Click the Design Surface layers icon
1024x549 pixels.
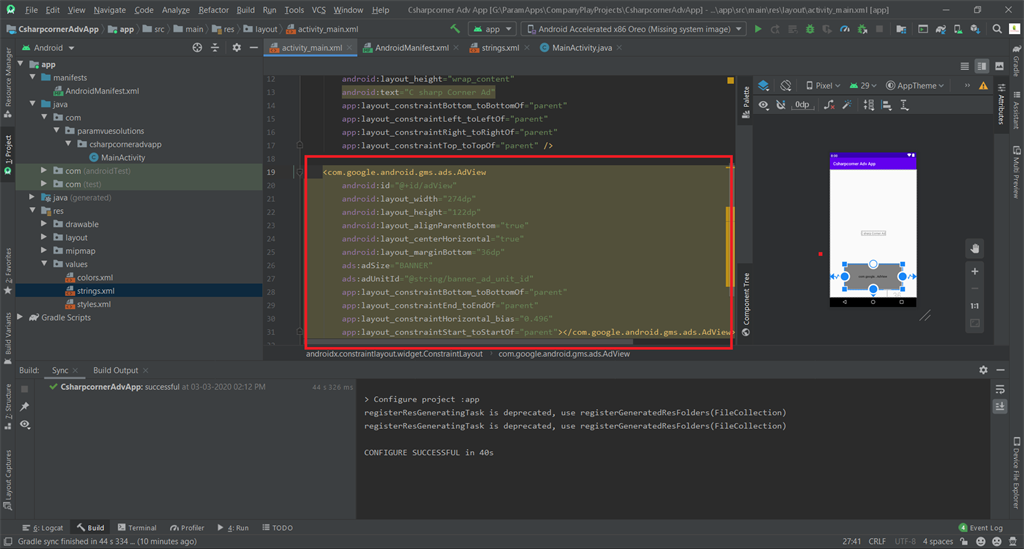tap(763, 86)
